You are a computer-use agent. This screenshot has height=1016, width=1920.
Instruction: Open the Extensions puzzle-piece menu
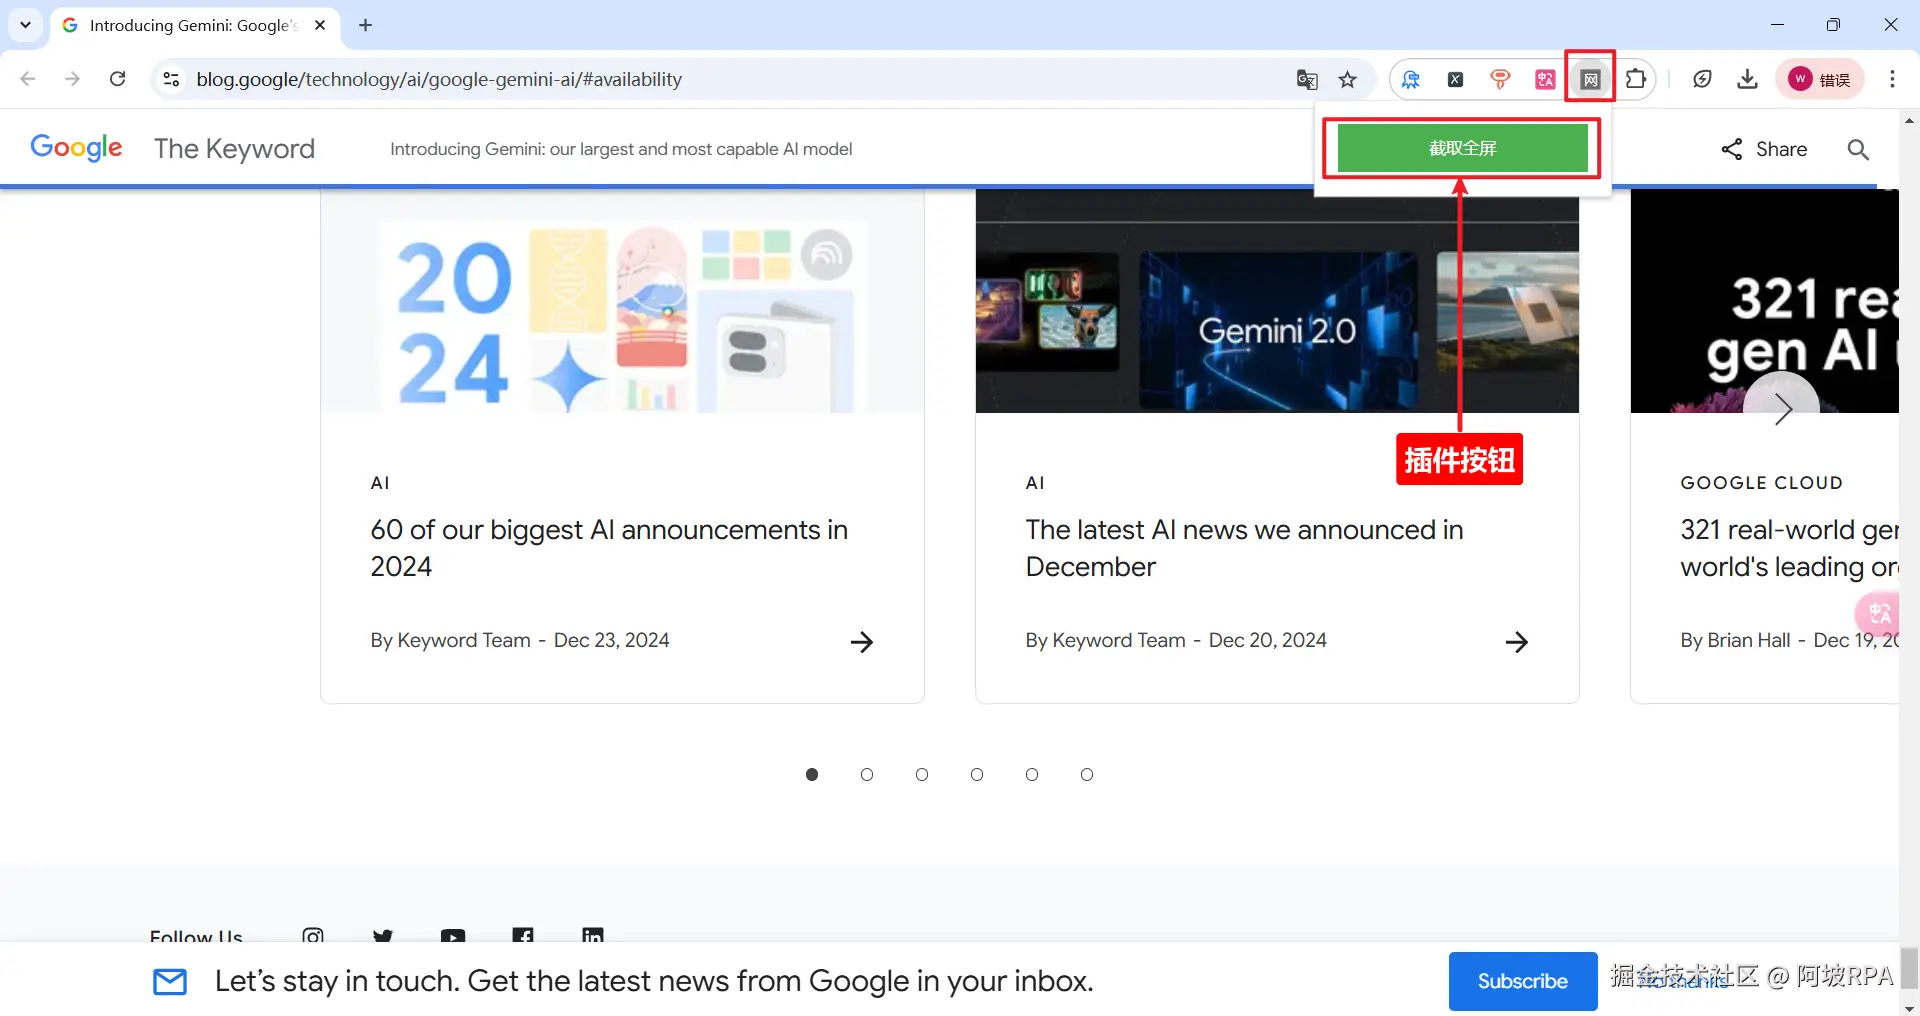tap(1636, 79)
